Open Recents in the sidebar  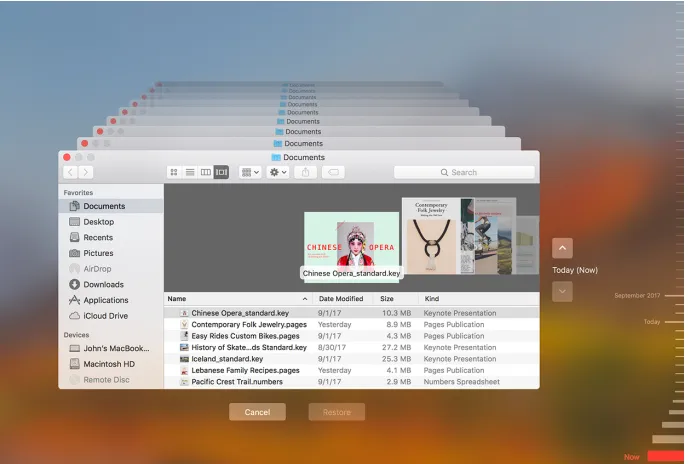coord(111,237)
